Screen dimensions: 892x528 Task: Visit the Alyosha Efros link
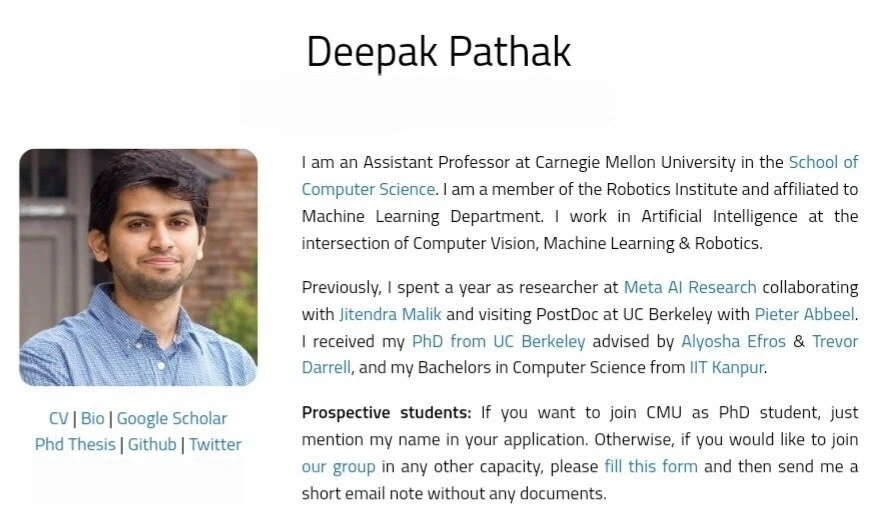coord(733,341)
